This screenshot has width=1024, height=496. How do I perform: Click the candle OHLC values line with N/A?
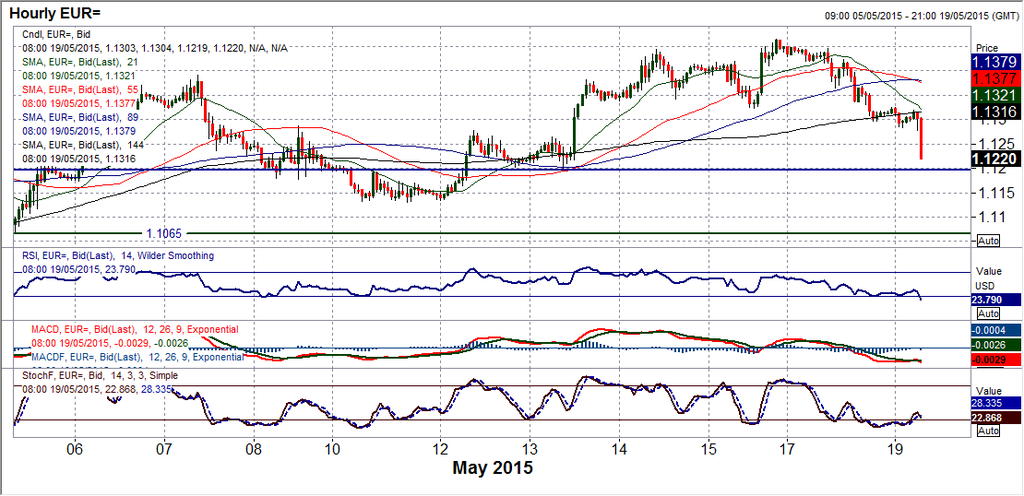click(x=156, y=48)
